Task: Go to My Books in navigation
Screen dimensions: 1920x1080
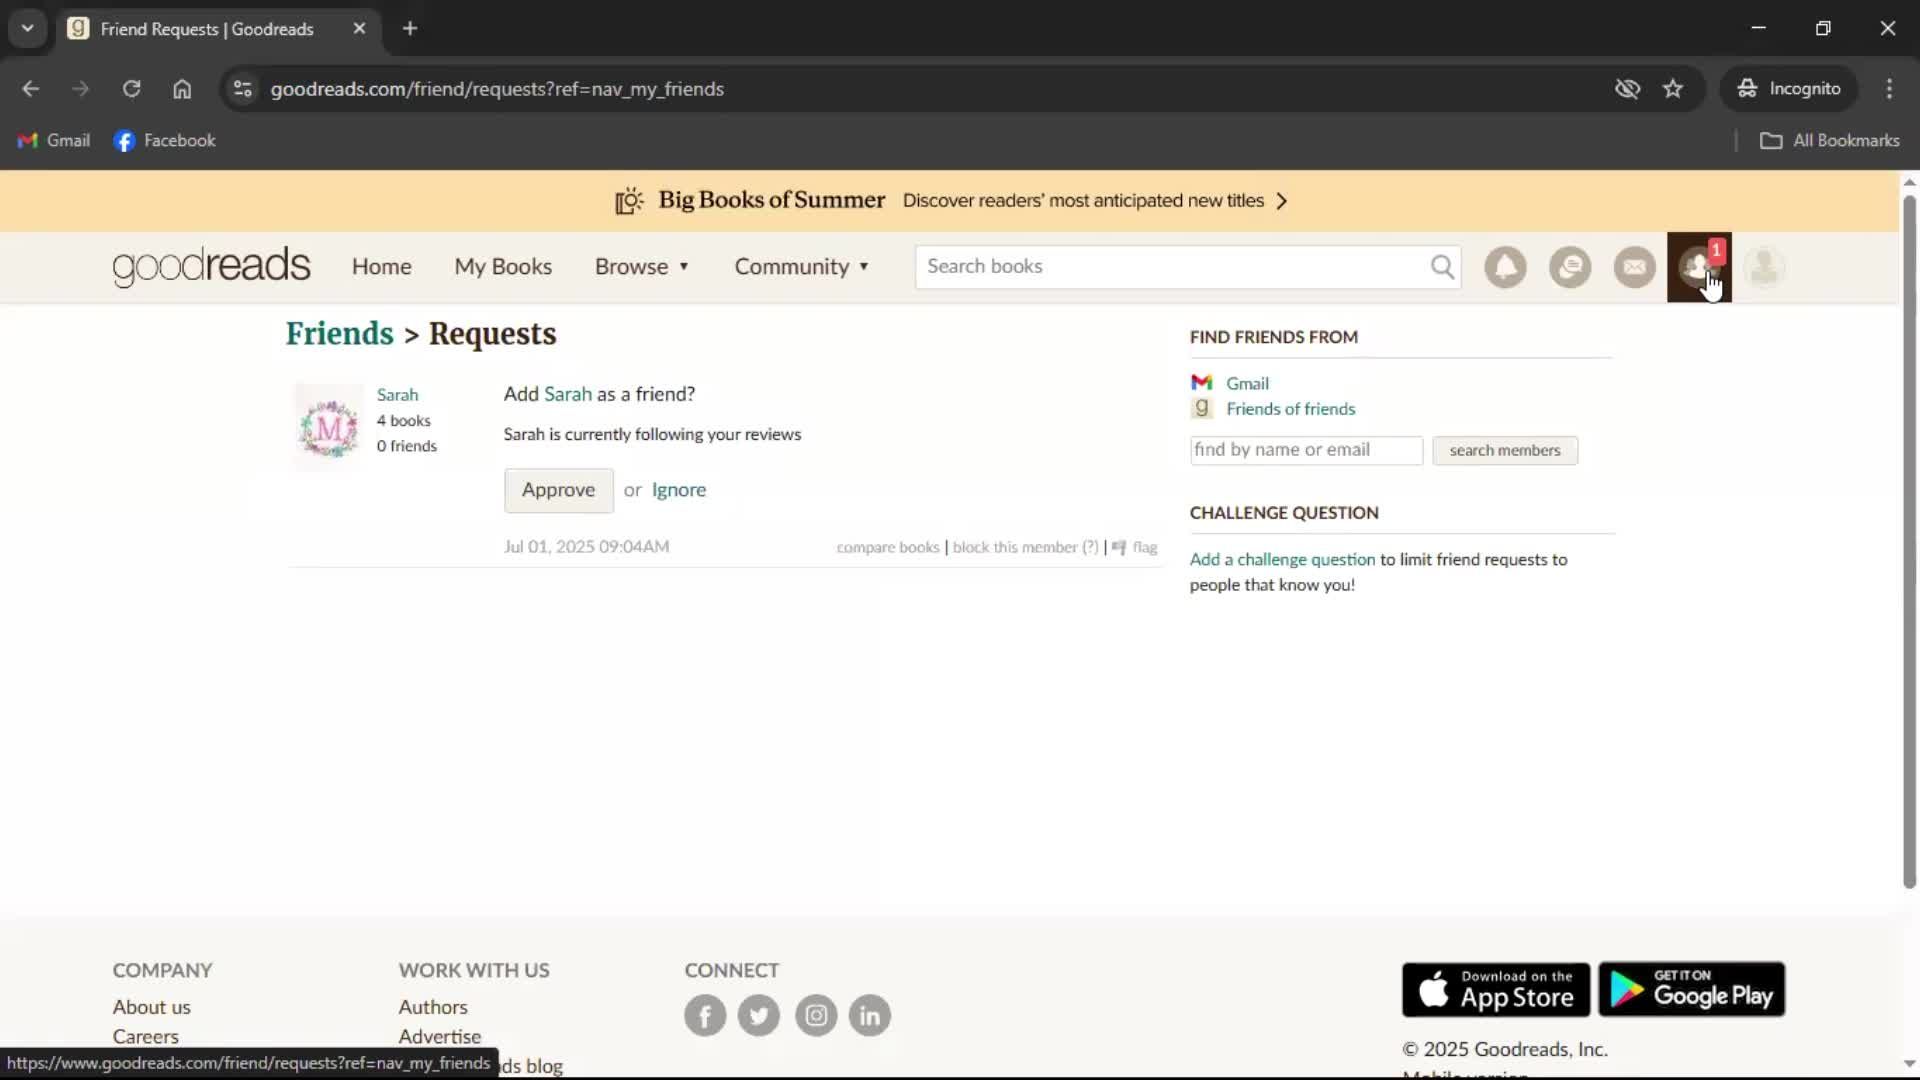Action: click(503, 267)
